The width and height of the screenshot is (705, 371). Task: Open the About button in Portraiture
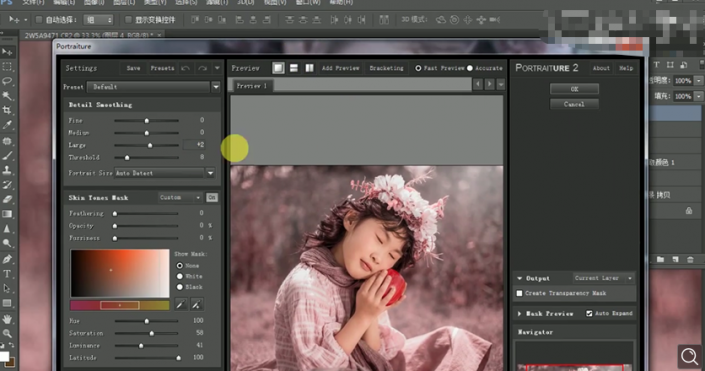click(601, 68)
